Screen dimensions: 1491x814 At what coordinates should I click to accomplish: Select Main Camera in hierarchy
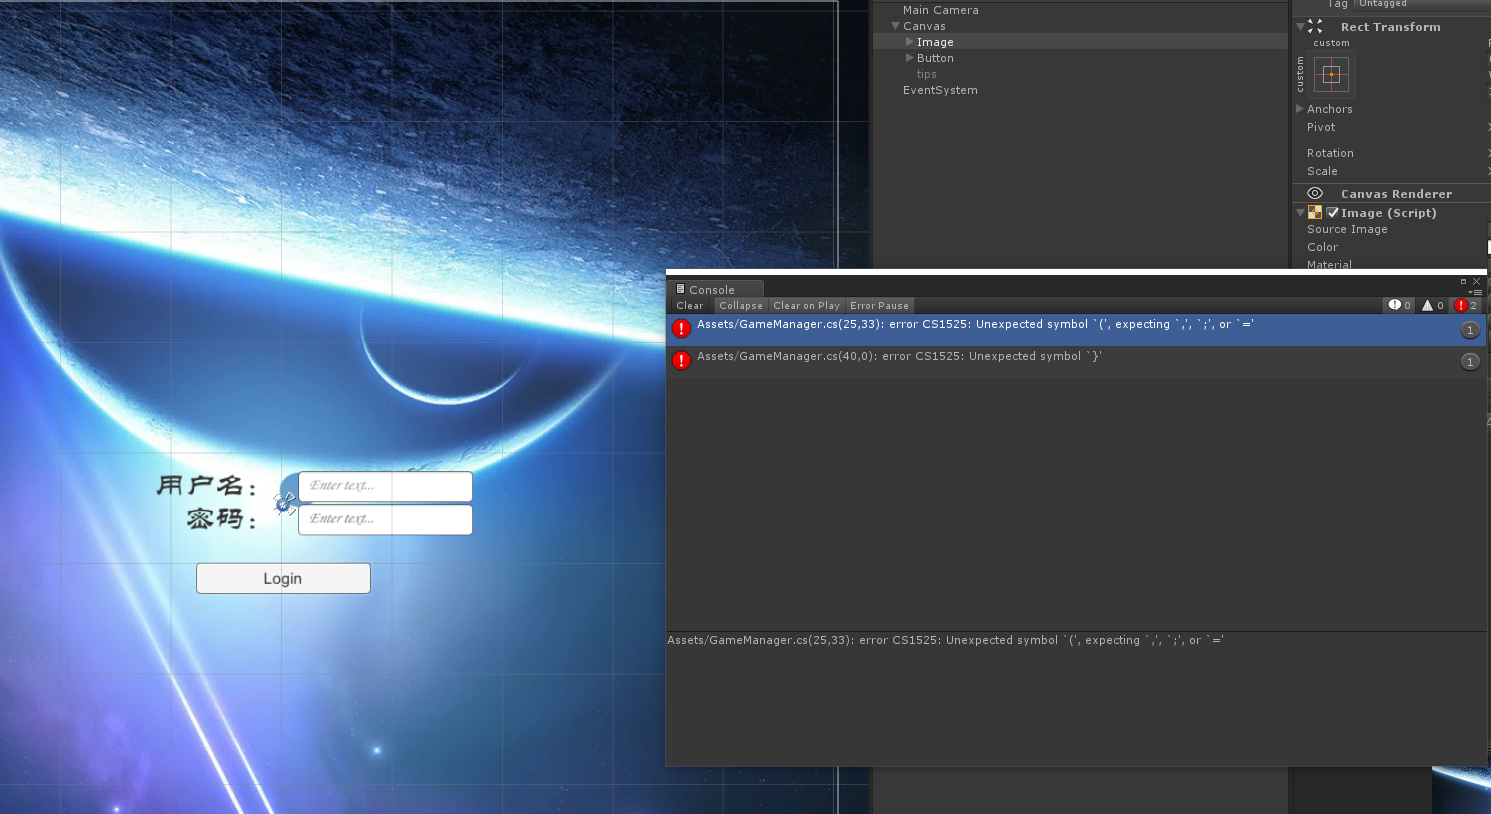[941, 10]
